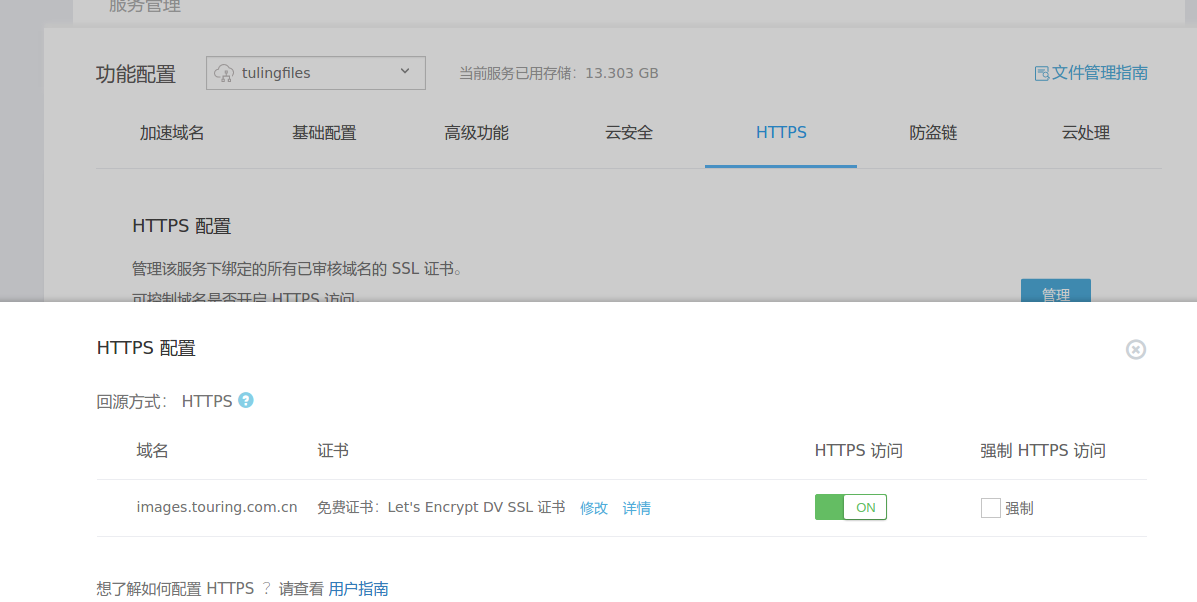Open the 文件管理指南 guide
The image size is (1197, 602).
tap(1100, 72)
